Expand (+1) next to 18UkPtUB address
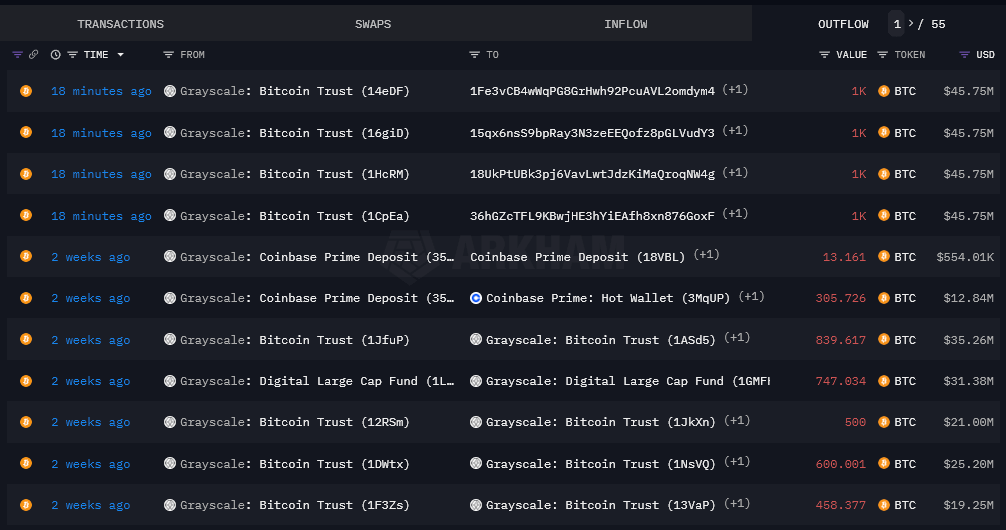The image size is (1006, 530). (x=735, y=172)
